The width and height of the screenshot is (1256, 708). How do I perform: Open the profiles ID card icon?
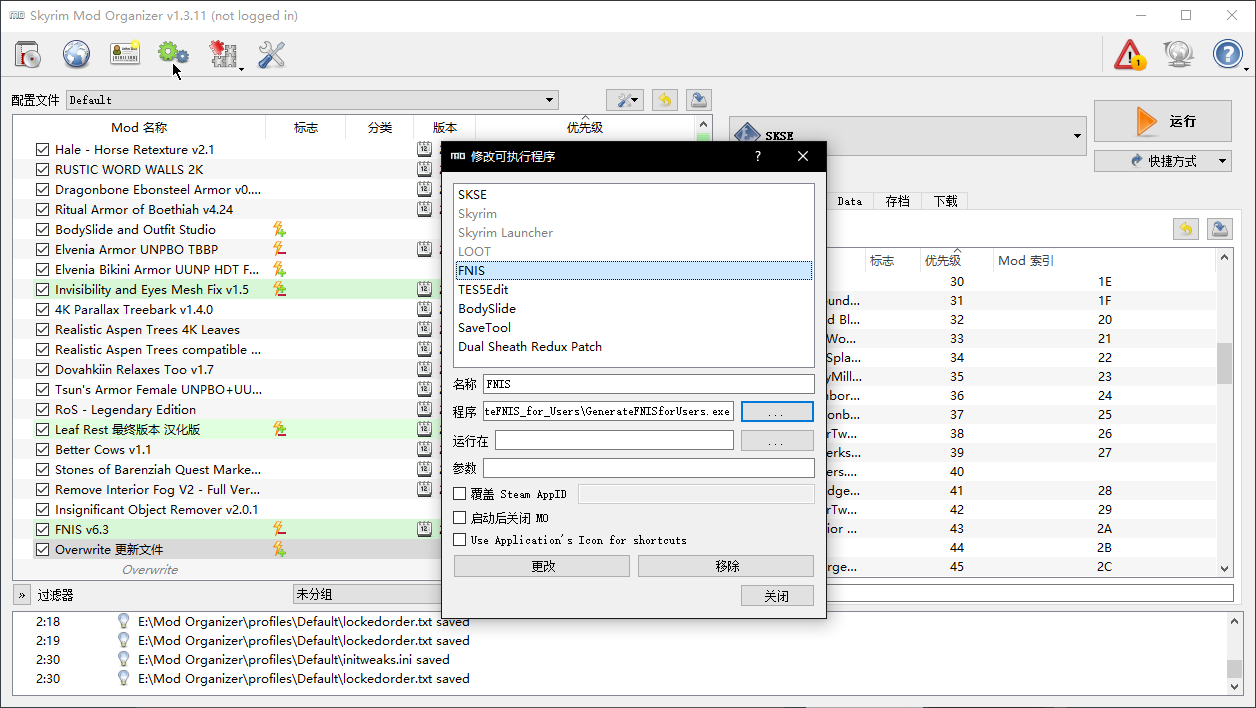coord(125,55)
